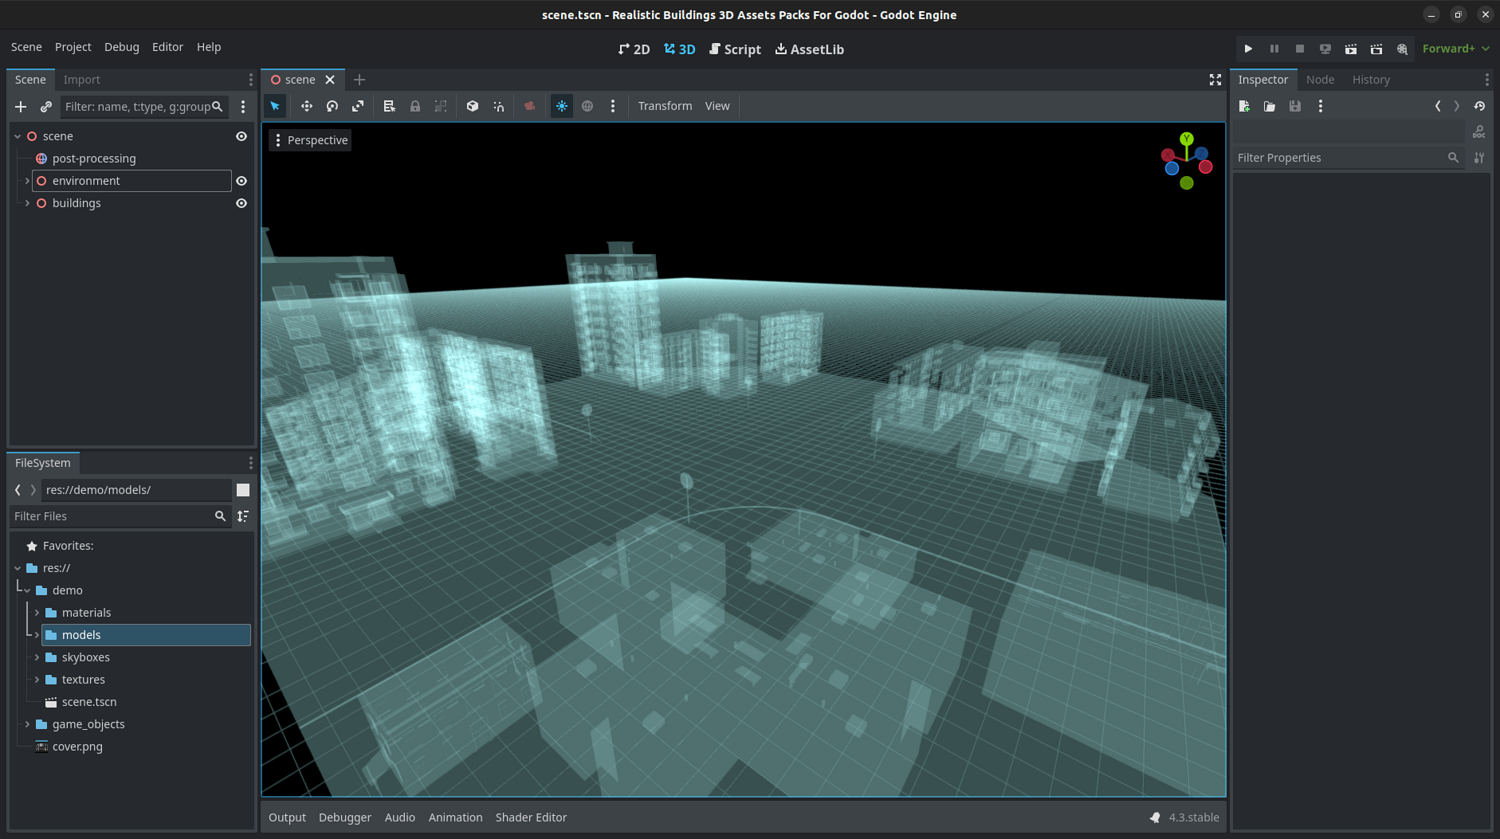Enable Movie Maker mode film reel icon
The height and width of the screenshot is (839, 1500).
(x=1402, y=49)
